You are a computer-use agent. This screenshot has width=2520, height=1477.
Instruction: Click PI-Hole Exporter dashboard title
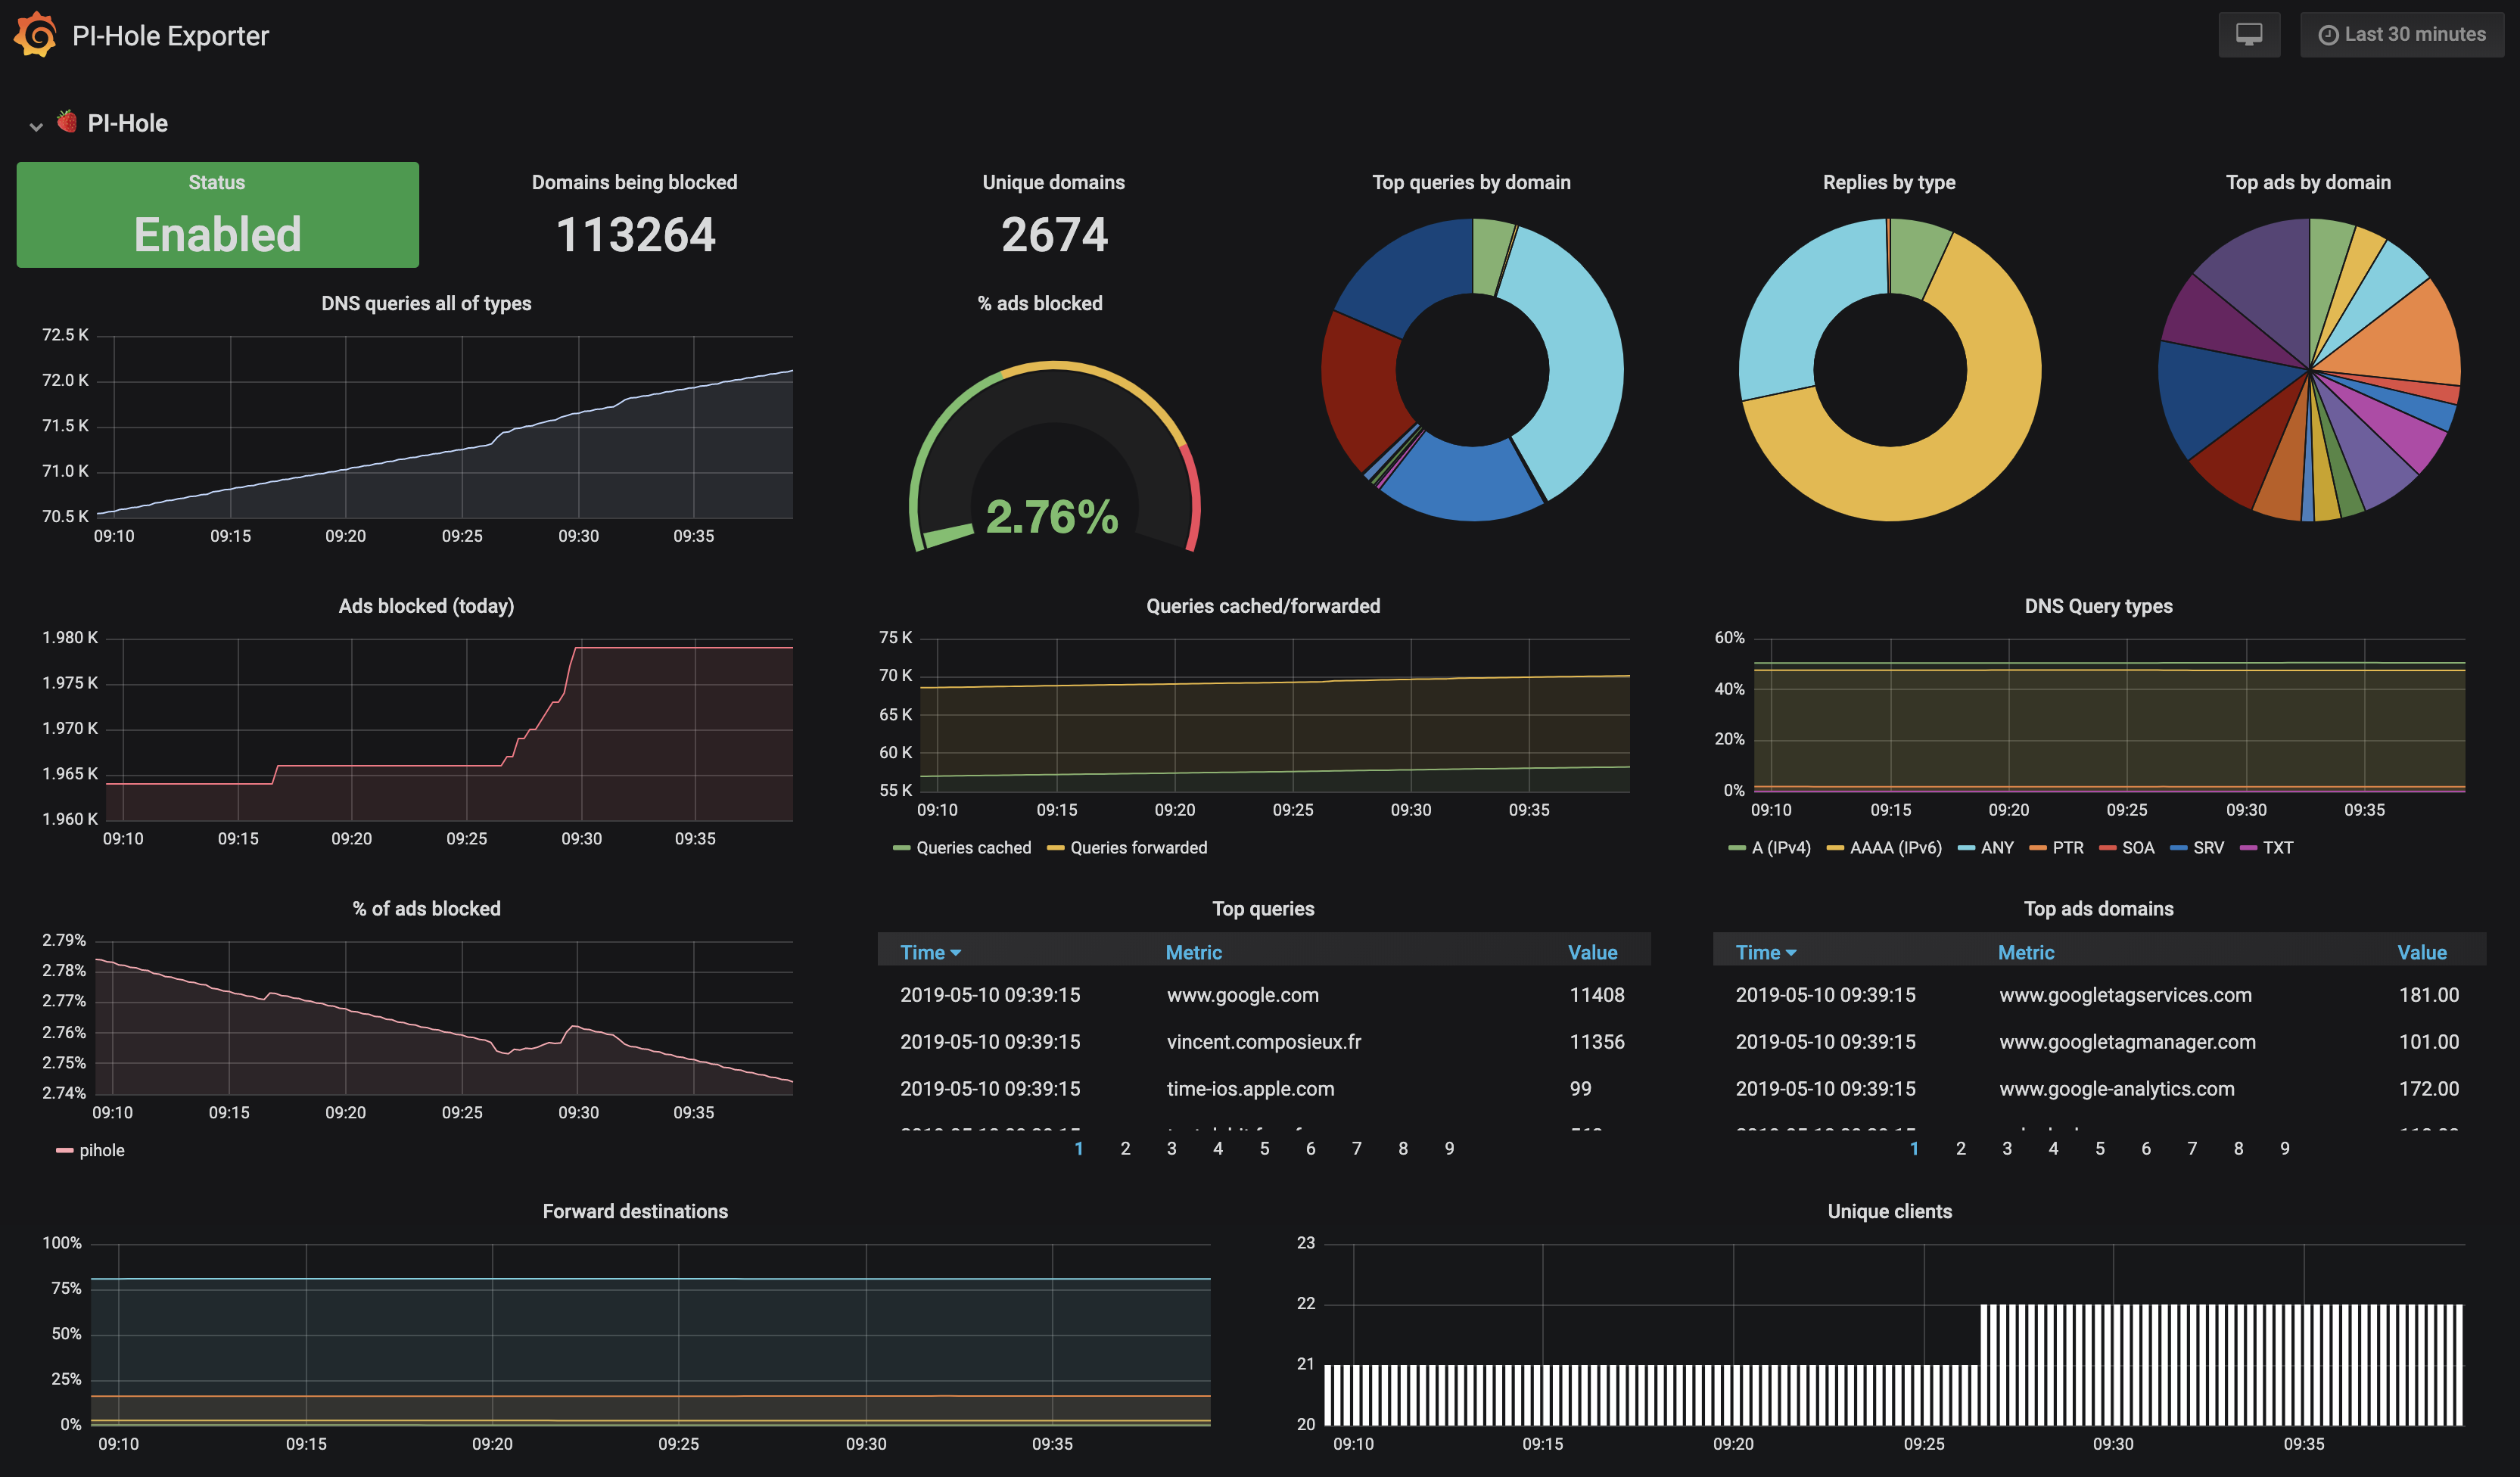170,36
